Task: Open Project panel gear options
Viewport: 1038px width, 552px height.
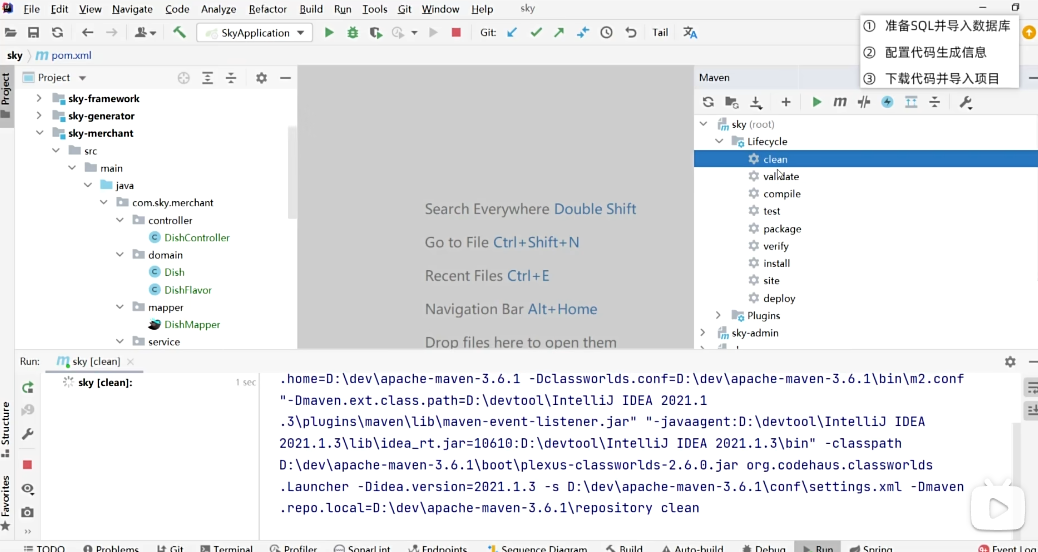Action: tap(261, 78)
